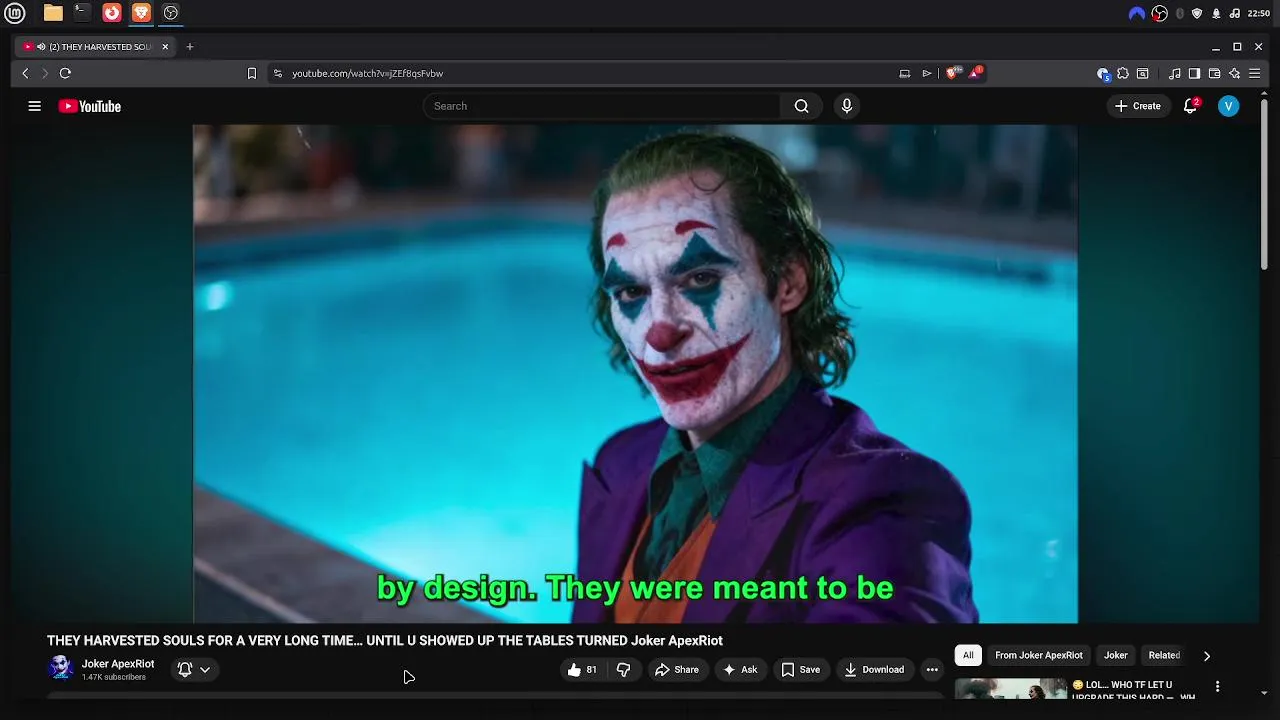Click the panel clock showing 22:50
Viewport: 1280px width, 720px height.
click(x=1259, y=13)
